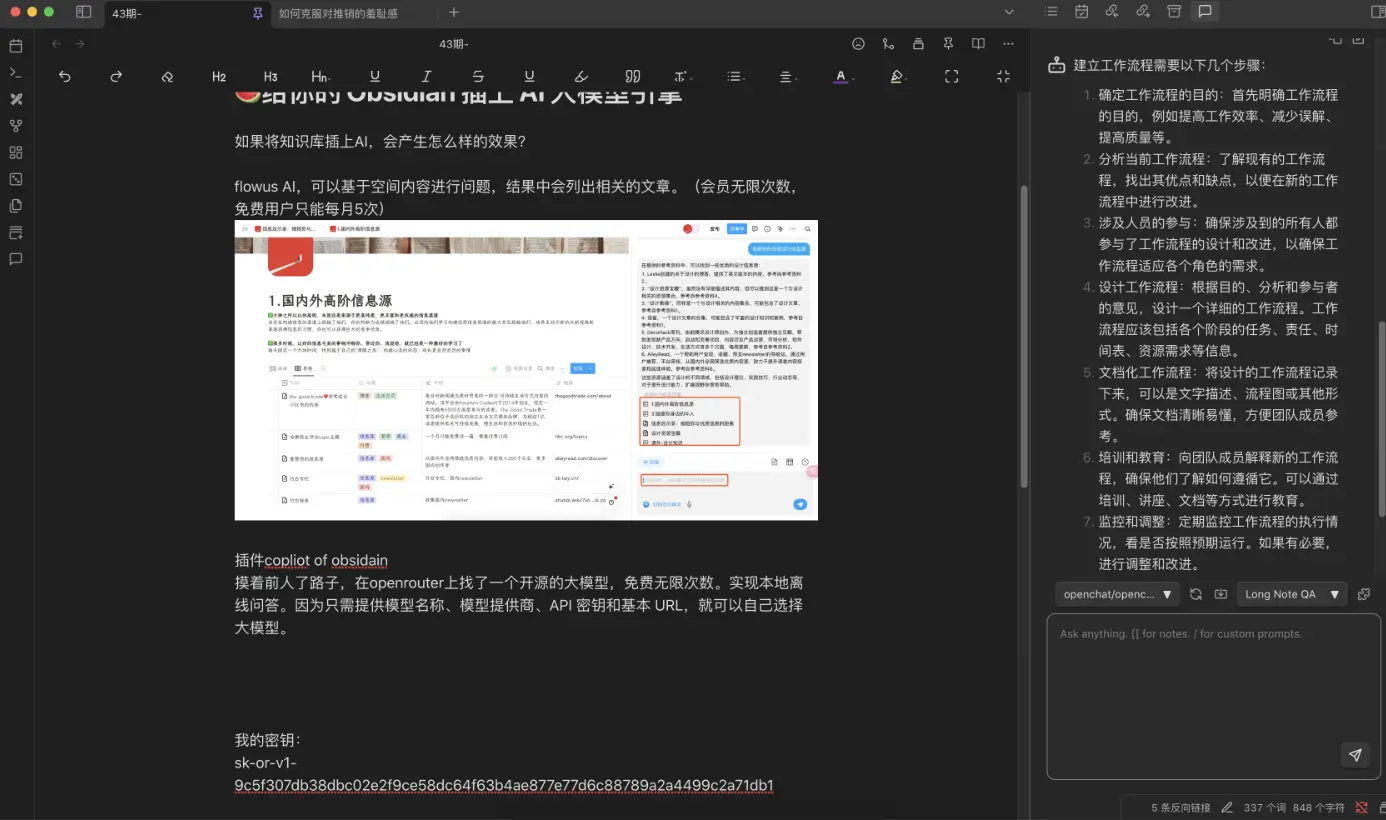Viewport: 1386px width, 820px height.
Task: Toggle fullscreen focus mode in toolbar
Action: (x=952, y=77)
